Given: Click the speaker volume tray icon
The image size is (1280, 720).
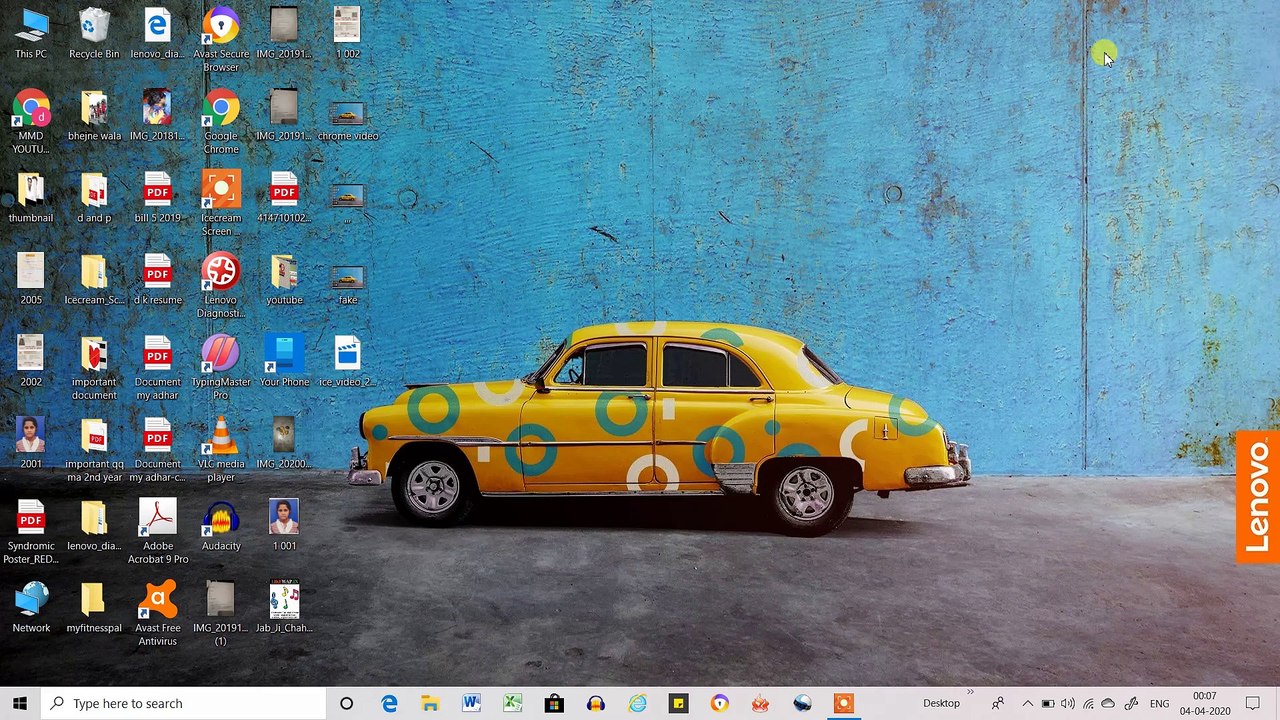Looking at the screenshot, I should coord(1068,703).
